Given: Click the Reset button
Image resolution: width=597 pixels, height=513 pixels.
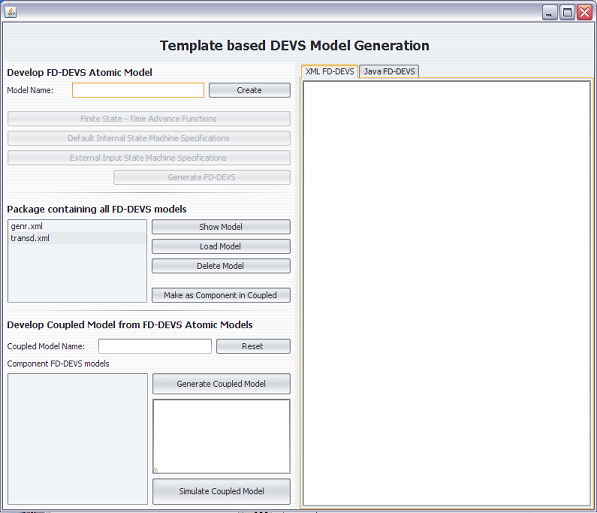Looking at the screenshot, I should [x=253, y=346].
